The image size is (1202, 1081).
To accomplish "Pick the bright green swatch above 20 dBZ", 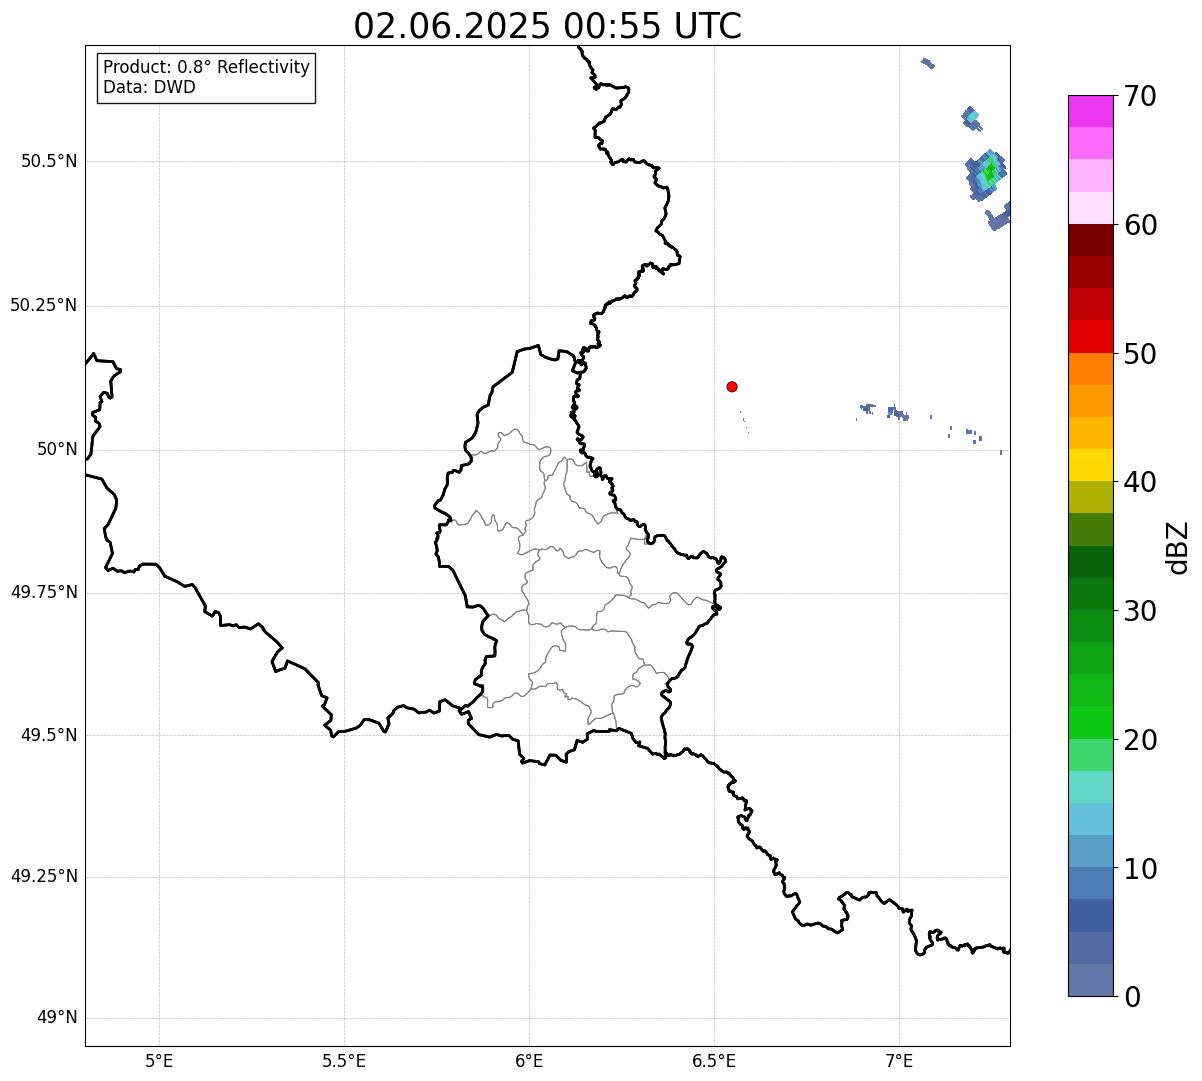I will pos(1090,722).
